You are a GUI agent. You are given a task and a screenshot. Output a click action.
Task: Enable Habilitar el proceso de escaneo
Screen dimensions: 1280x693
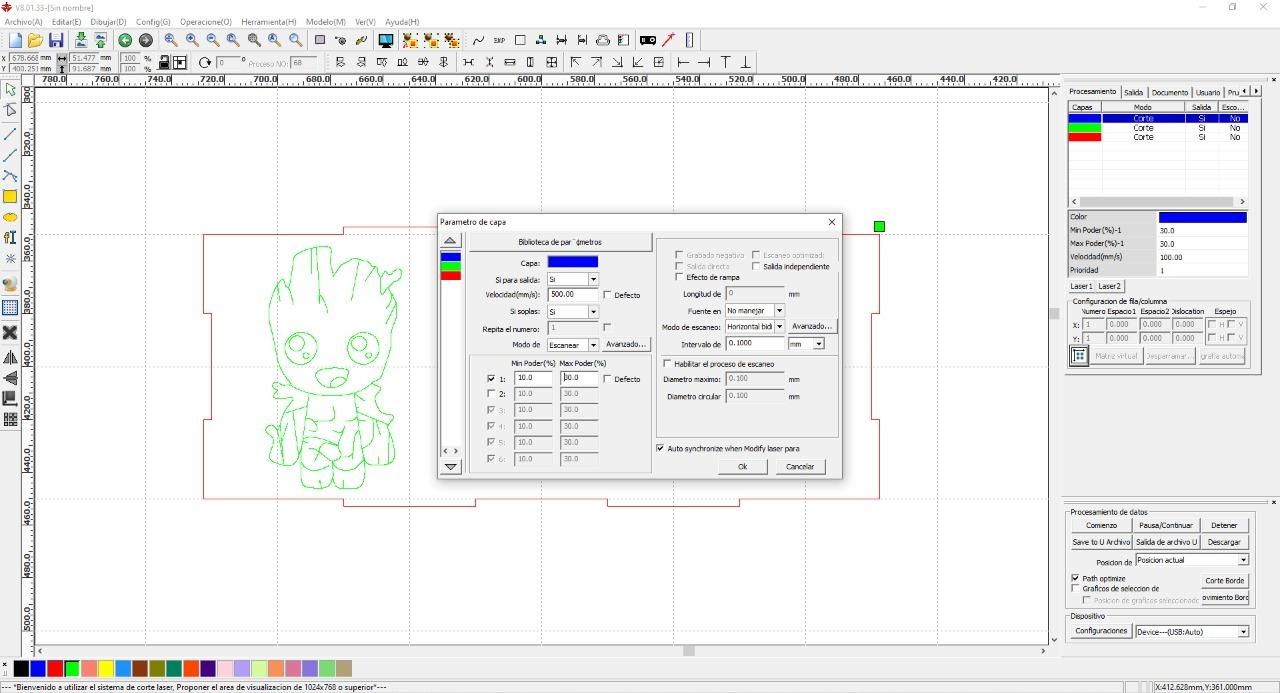click(668, 364)
